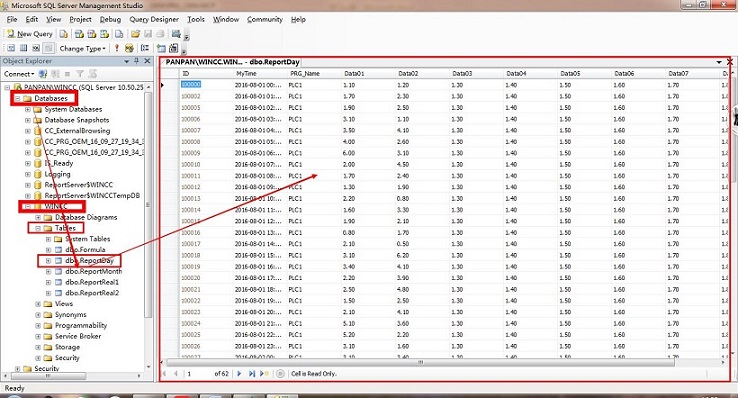Screen dimensions: 738x398
Task: Toggle the Show Diagram Pane button
Action: [x=11, y=48]
